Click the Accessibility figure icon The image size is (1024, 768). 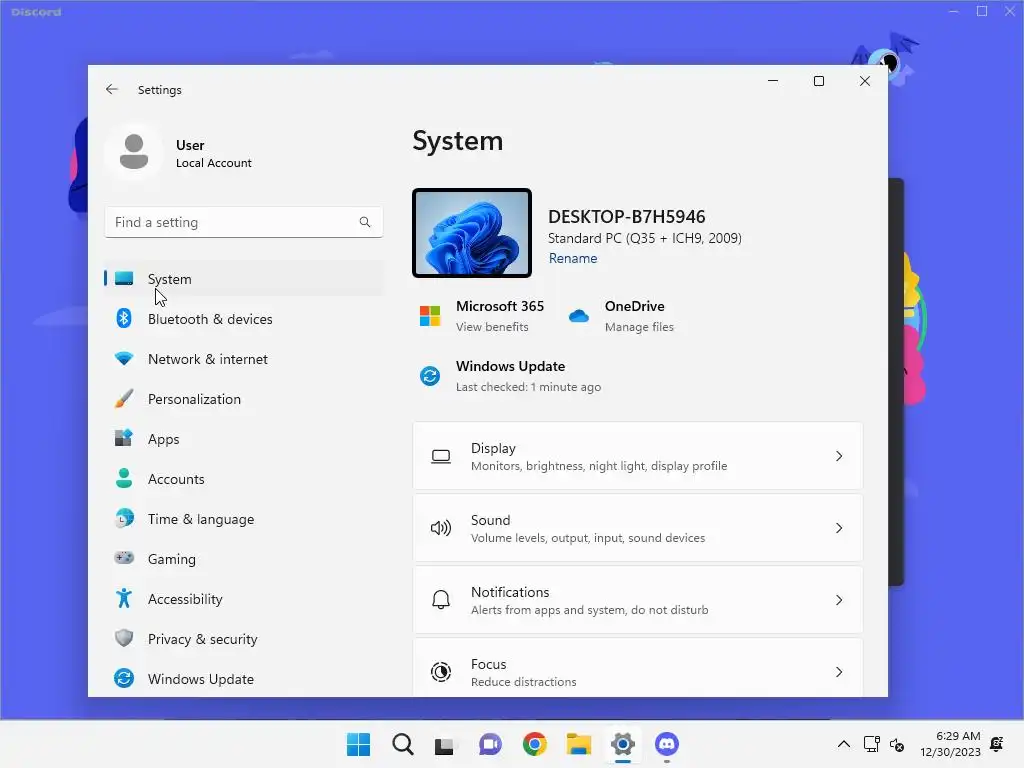coord(124,598)
